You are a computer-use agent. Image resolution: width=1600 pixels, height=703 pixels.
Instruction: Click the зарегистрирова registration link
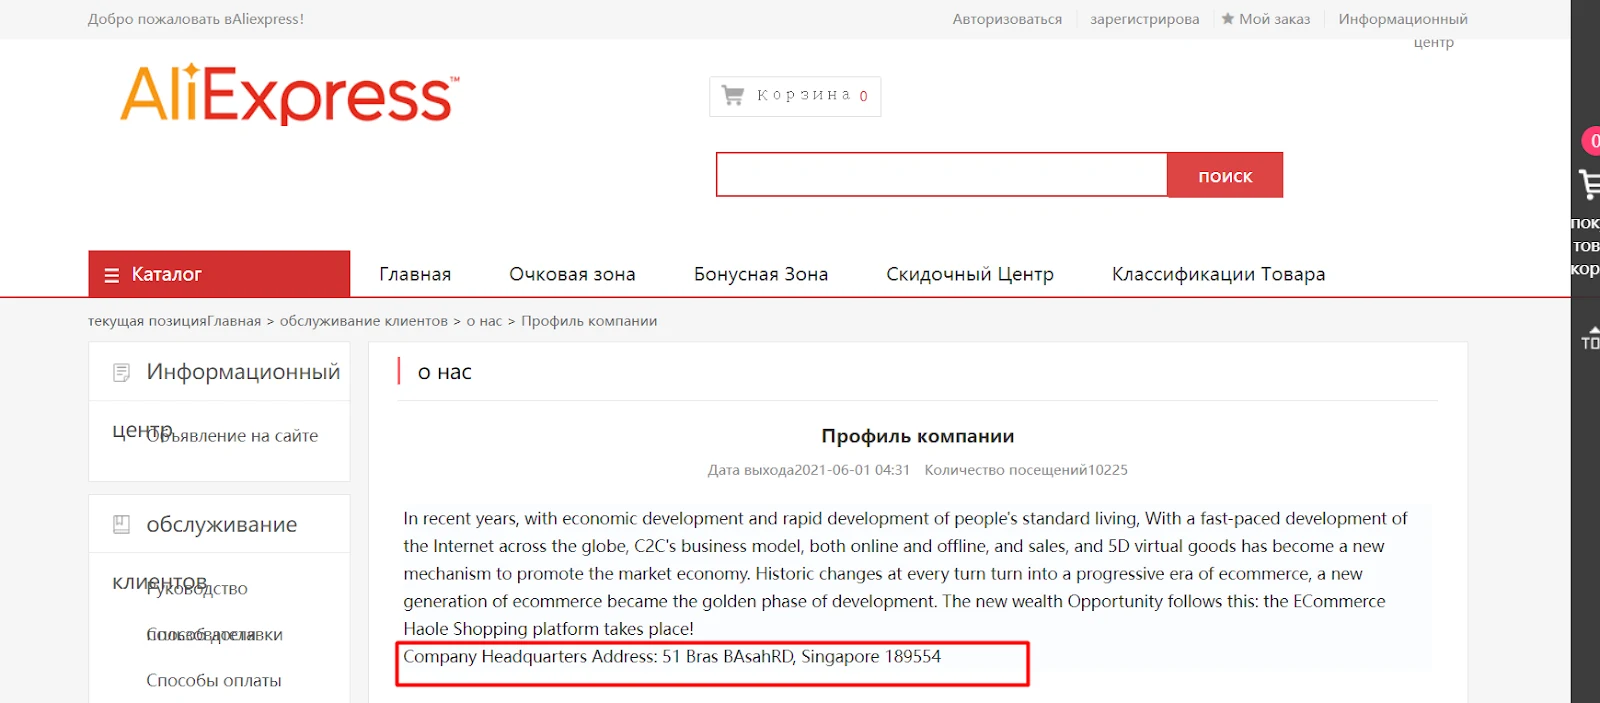1145,19
